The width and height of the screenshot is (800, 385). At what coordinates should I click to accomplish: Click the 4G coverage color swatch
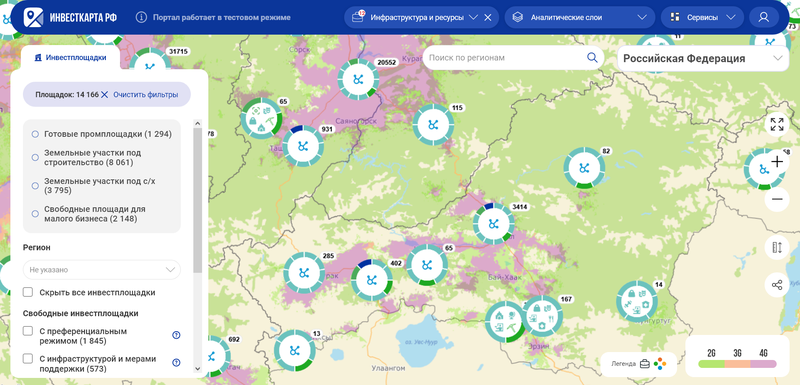click(764, 364)
